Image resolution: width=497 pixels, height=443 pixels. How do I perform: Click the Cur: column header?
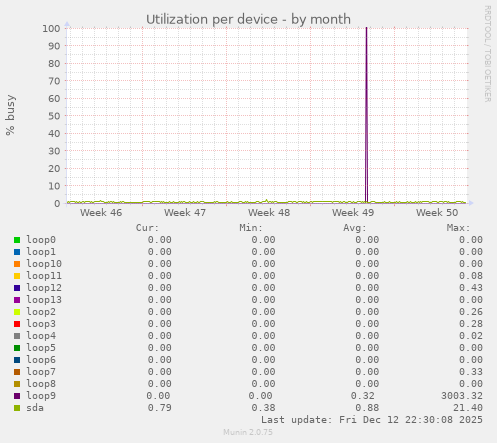147,228
